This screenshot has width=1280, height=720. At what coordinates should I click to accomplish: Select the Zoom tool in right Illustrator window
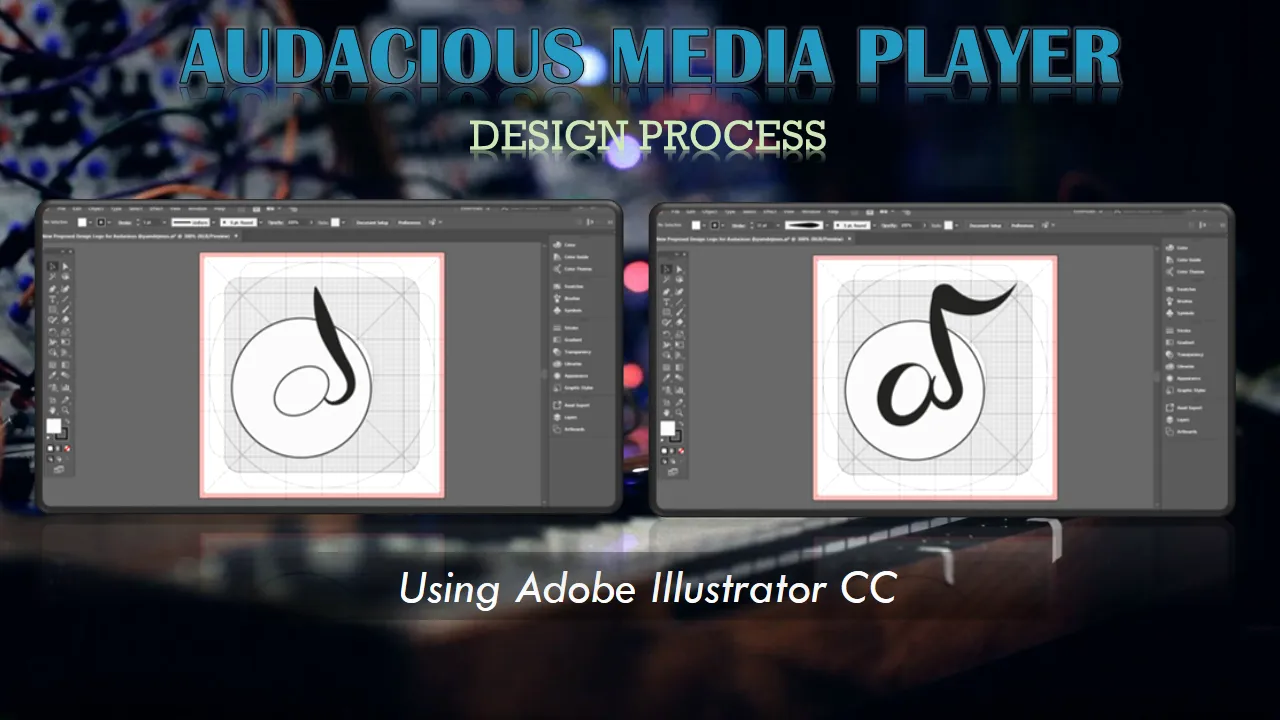click(680, 413)
